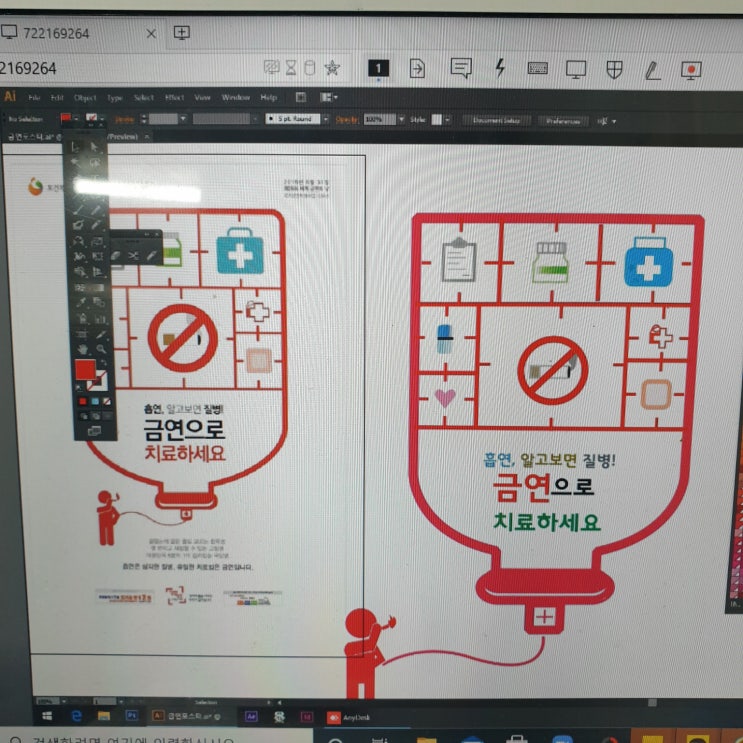Open Illustrator Window menu
The height and width of the screenshot is (743, 743).
tap(236, 98)
